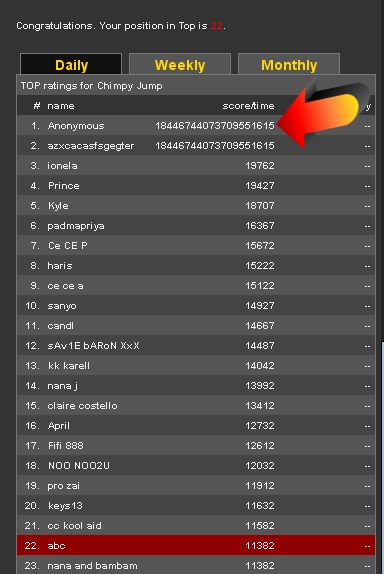Click score 15222 in haris's row
The image size is (384, 574).
pos(260,266)
